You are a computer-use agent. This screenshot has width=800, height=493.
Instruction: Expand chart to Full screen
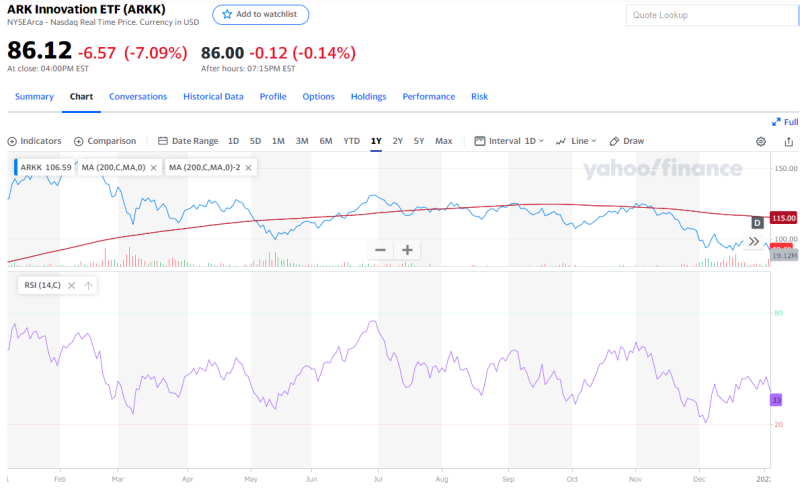tap(785, 122)
